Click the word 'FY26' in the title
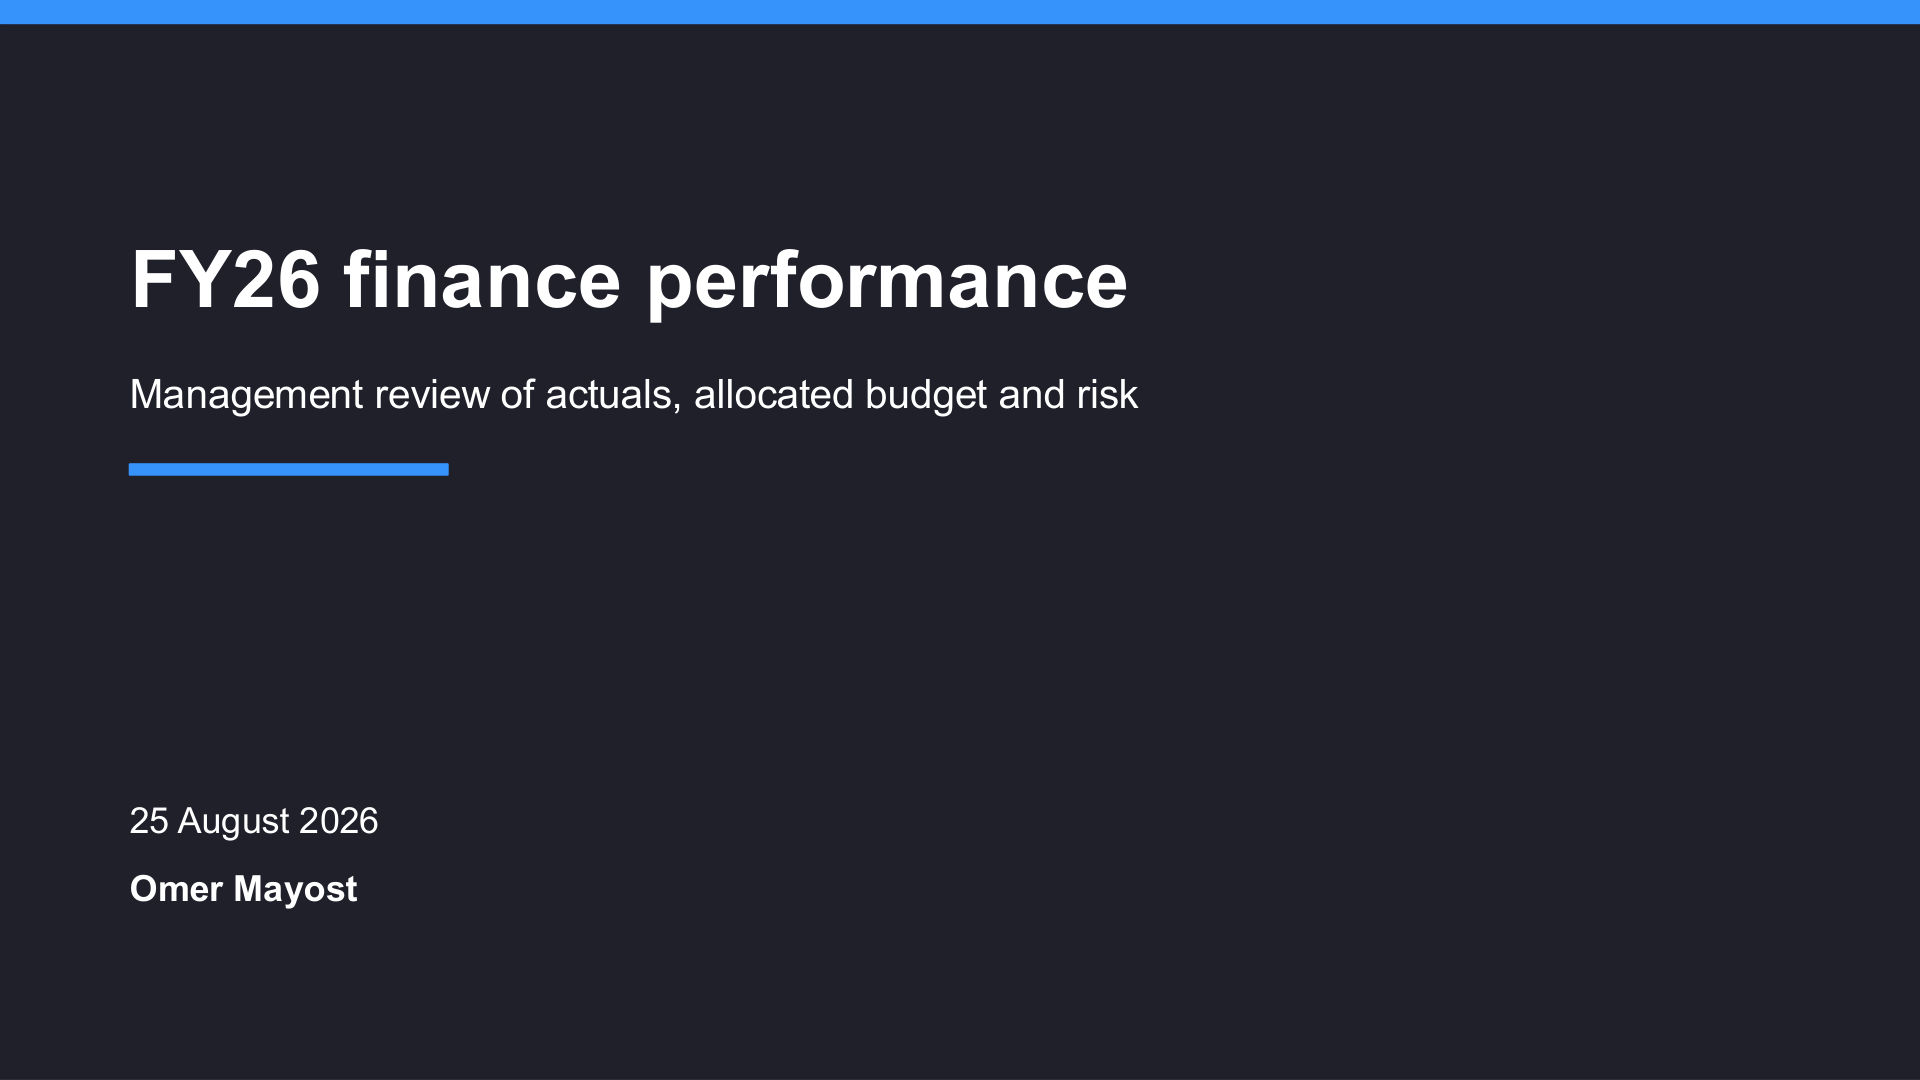 [x=226, y=280]
